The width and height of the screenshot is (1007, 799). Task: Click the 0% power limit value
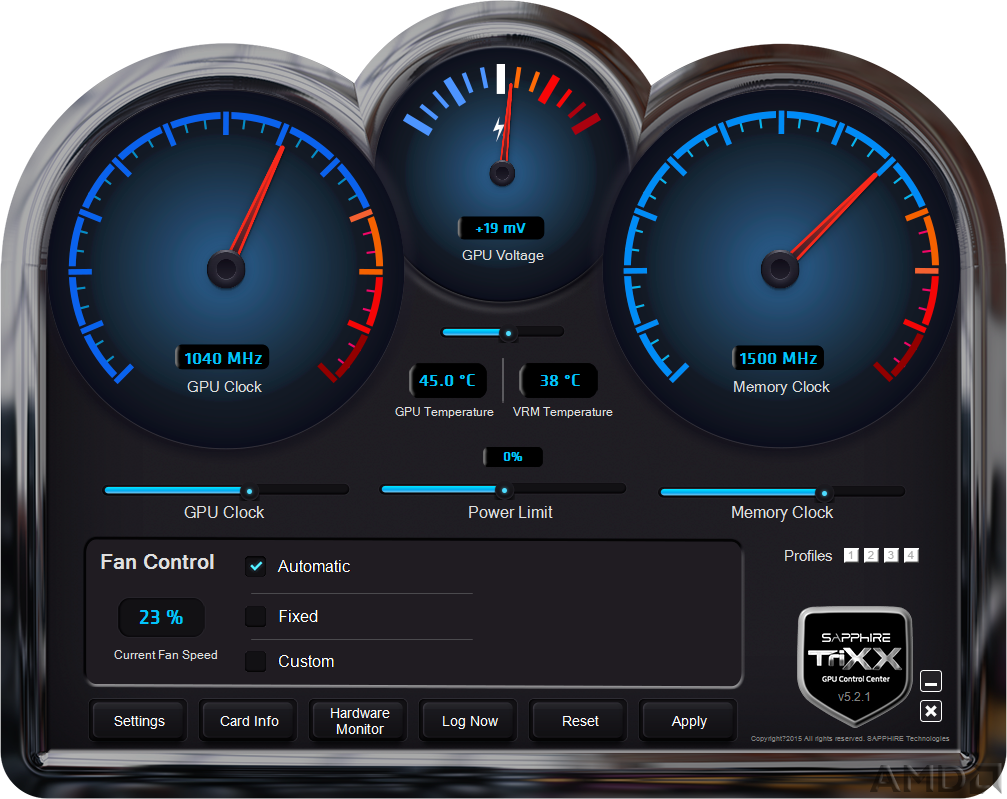click(x=512, y=457)
